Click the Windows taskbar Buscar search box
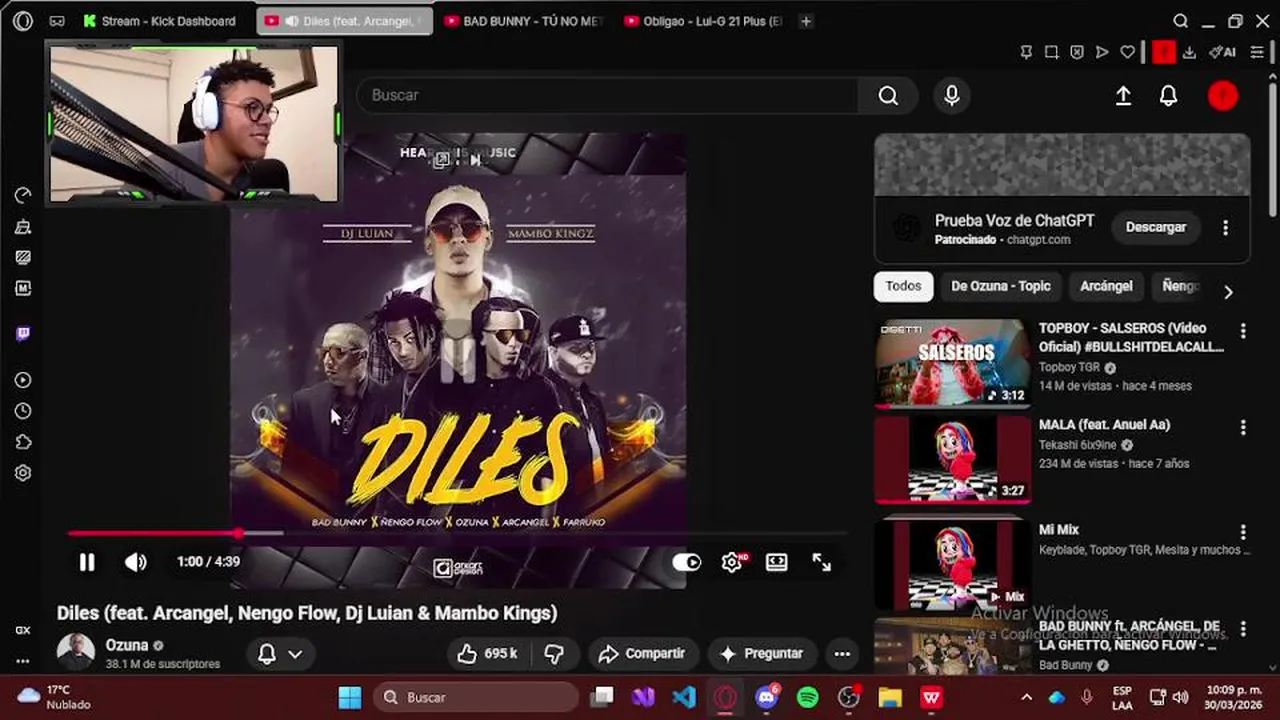Viewport: 1280px width, 720px height. [477, 697]
